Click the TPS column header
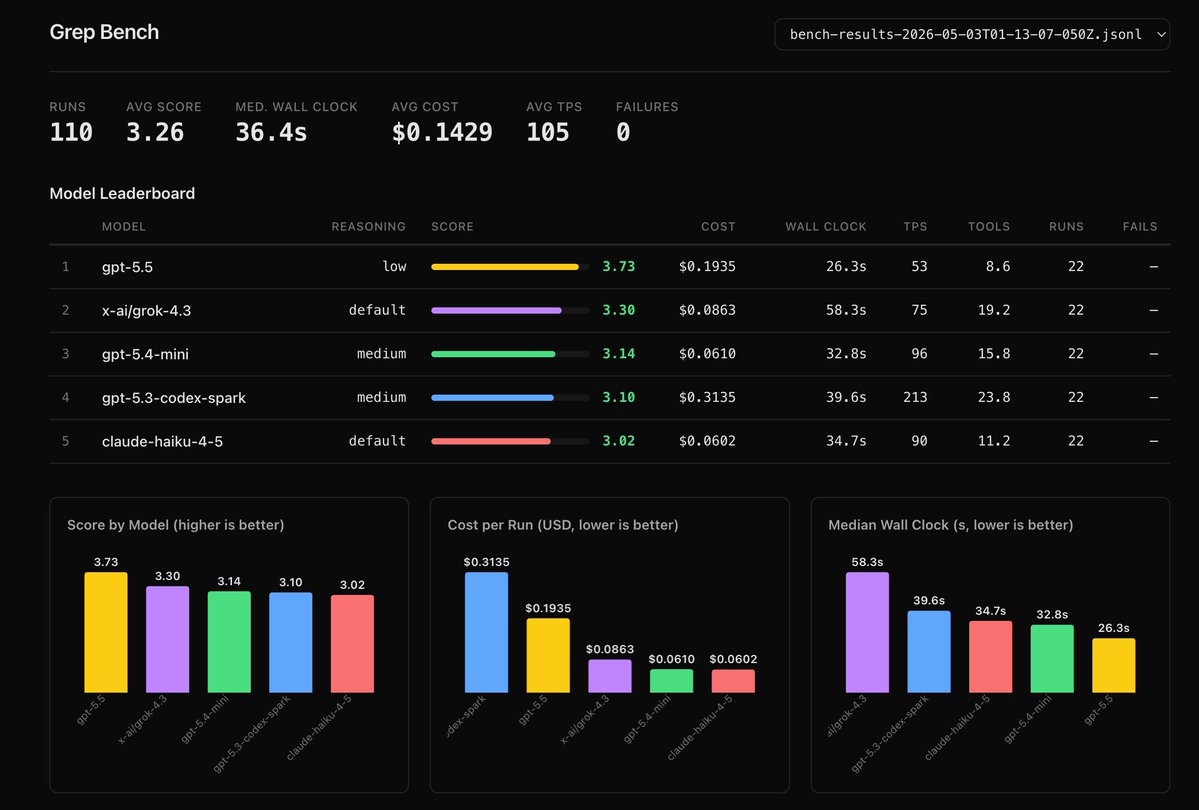This screenshot has height=810, width=1199. click(x=915, y=226)
